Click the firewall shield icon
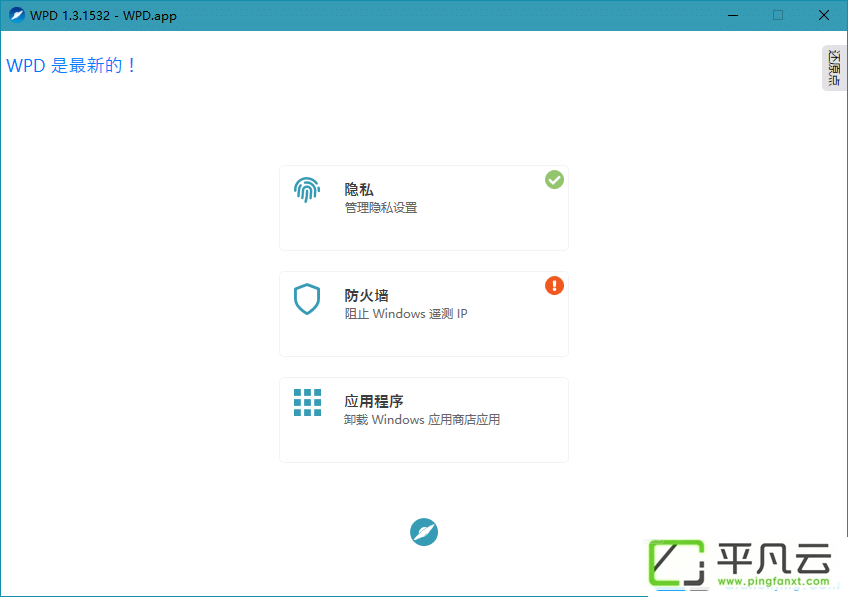 pos(307,298)
